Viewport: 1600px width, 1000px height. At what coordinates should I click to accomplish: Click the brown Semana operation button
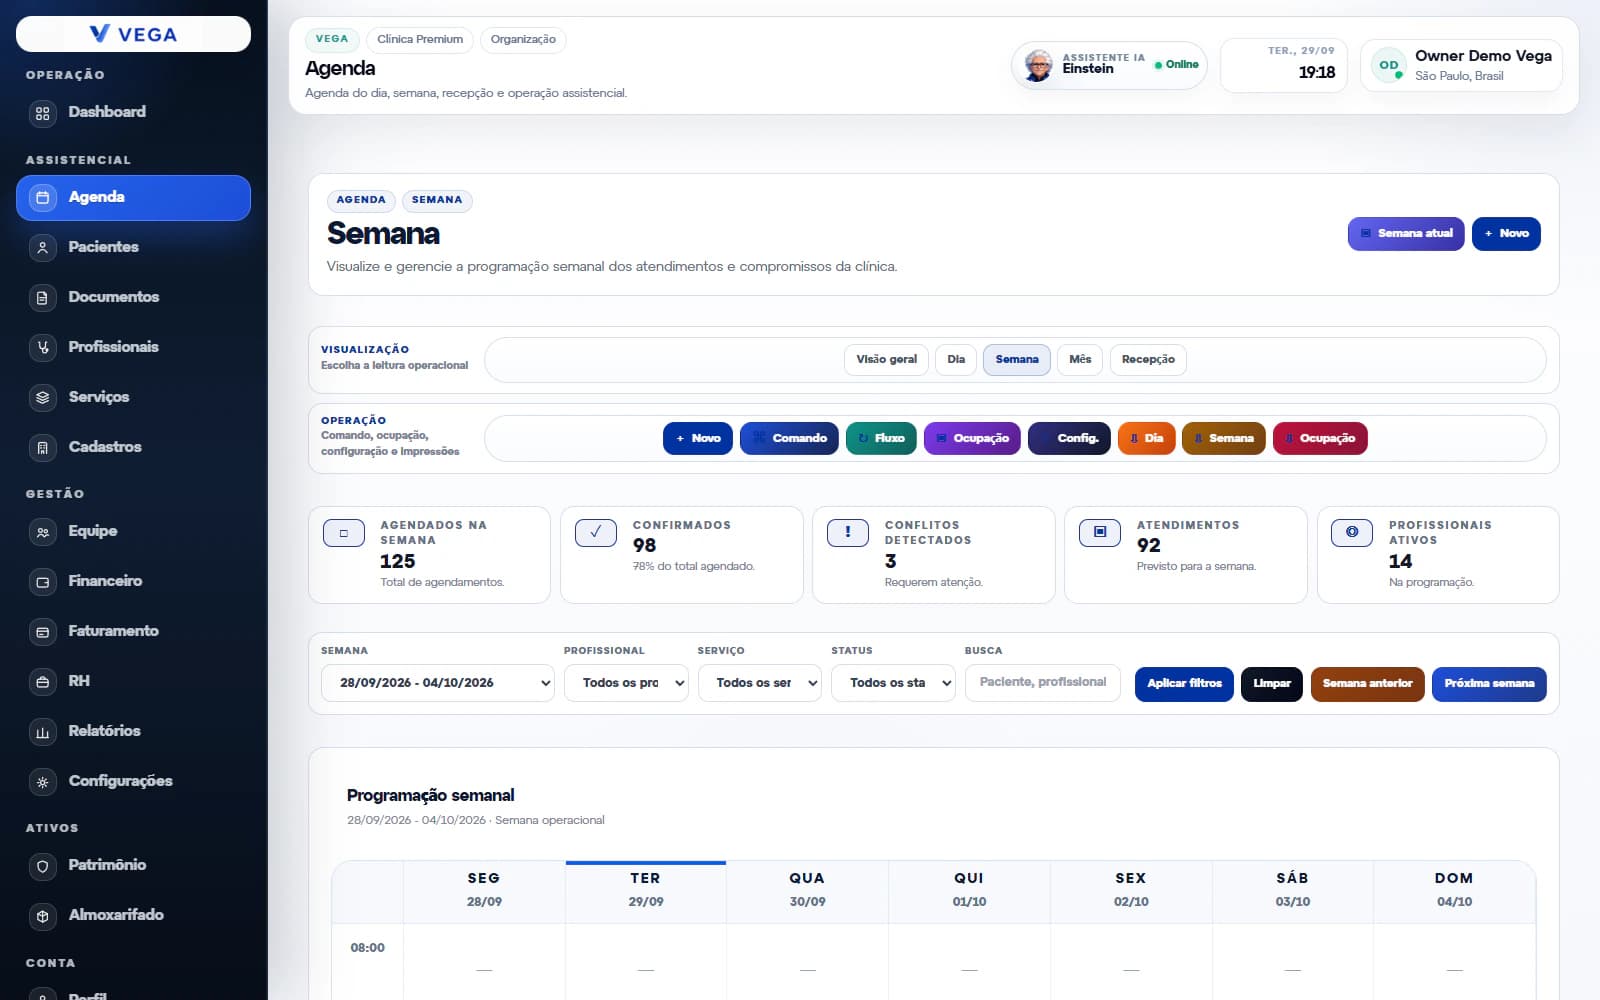1224,439
